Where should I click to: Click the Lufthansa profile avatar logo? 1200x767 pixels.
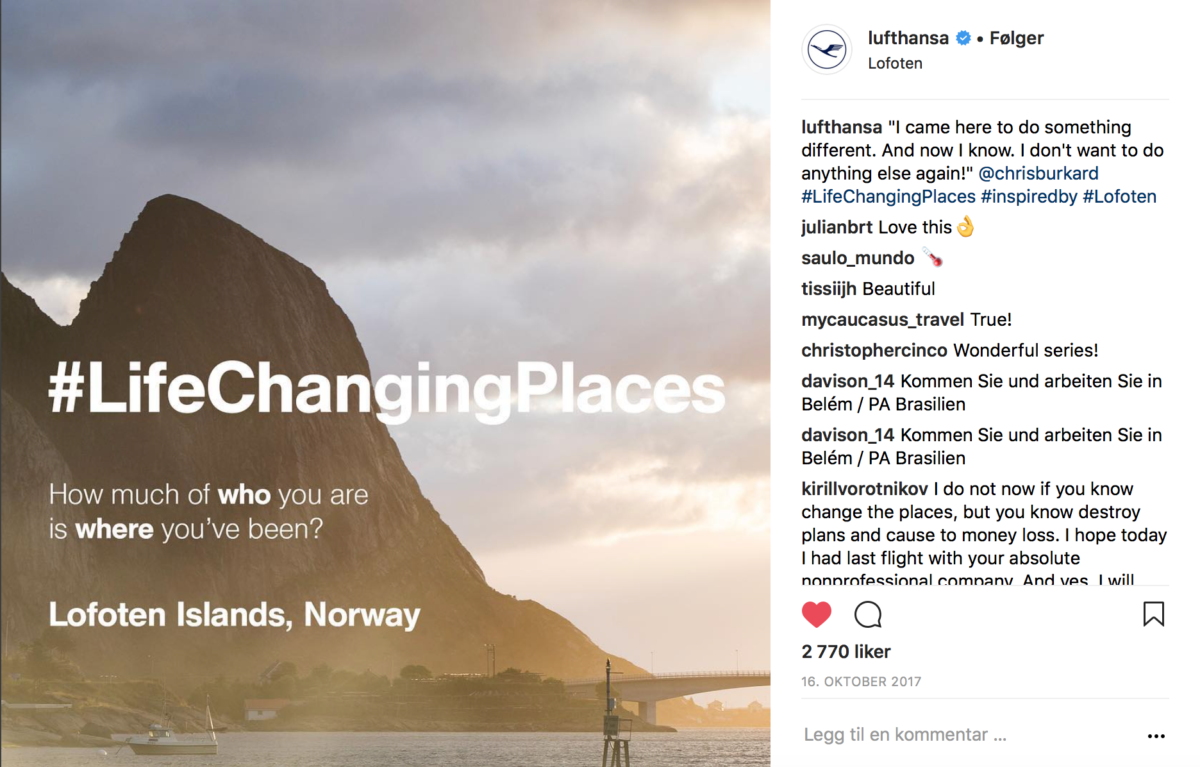coord(828,49)
